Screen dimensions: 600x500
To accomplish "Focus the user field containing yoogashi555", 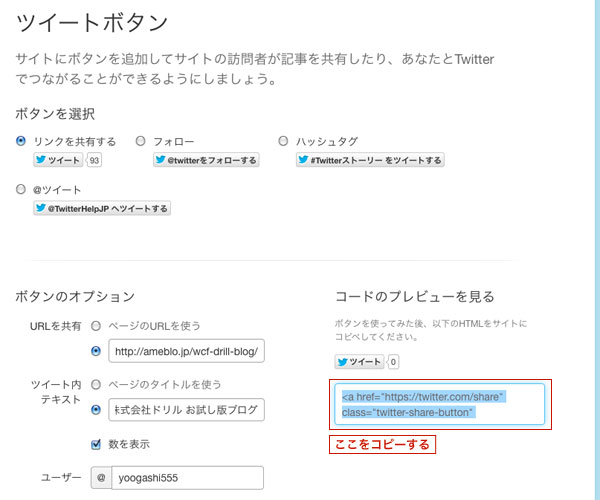I will (188, 478).
